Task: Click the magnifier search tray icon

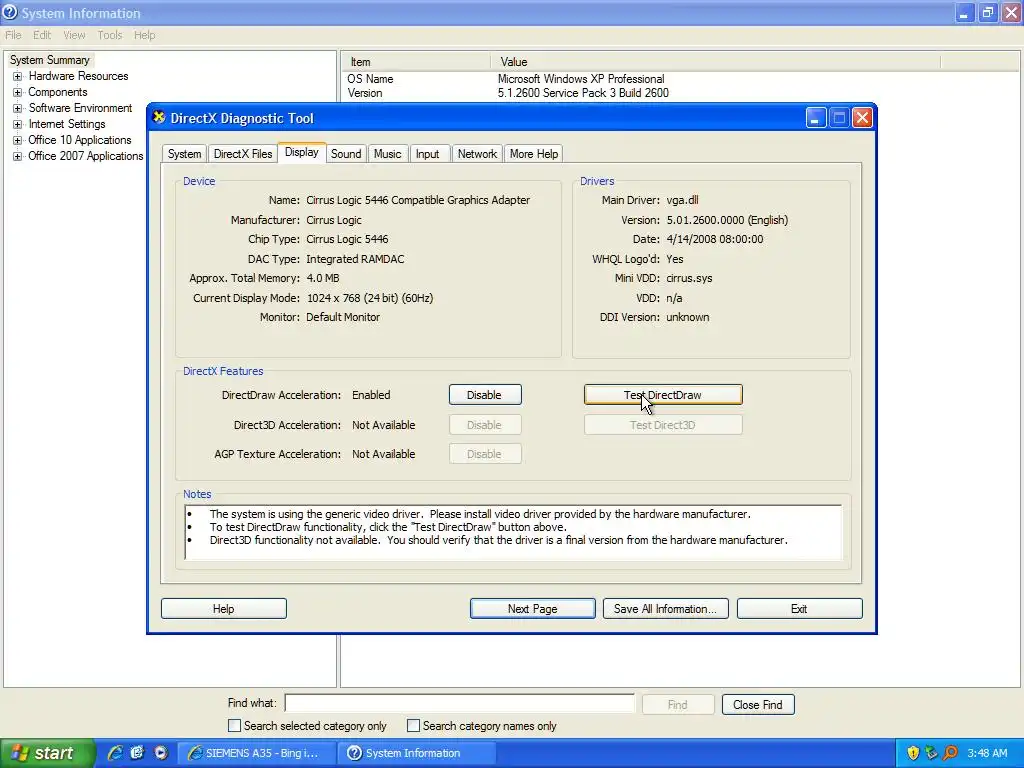Action: click(950, 753)
